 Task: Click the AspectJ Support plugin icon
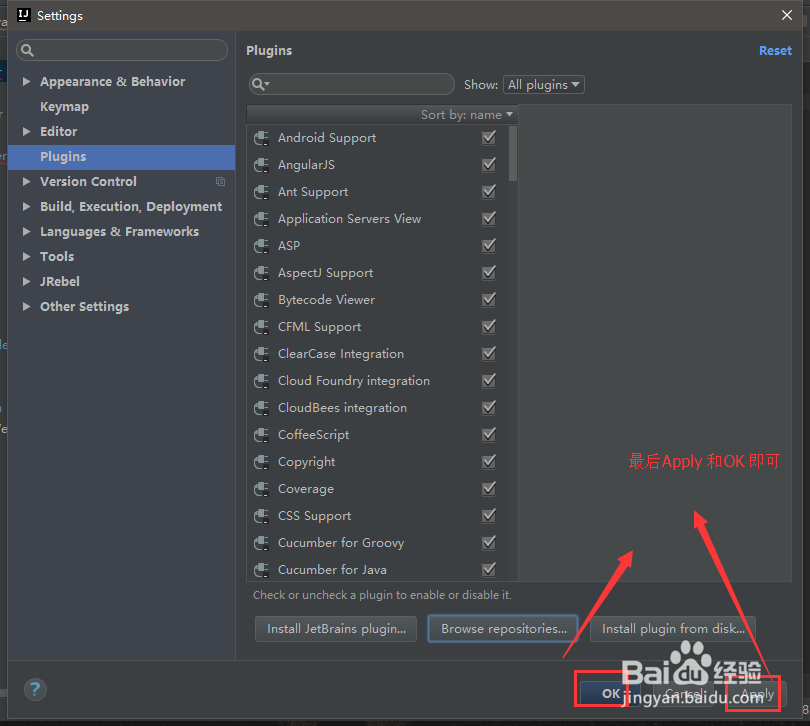(261, 273)
